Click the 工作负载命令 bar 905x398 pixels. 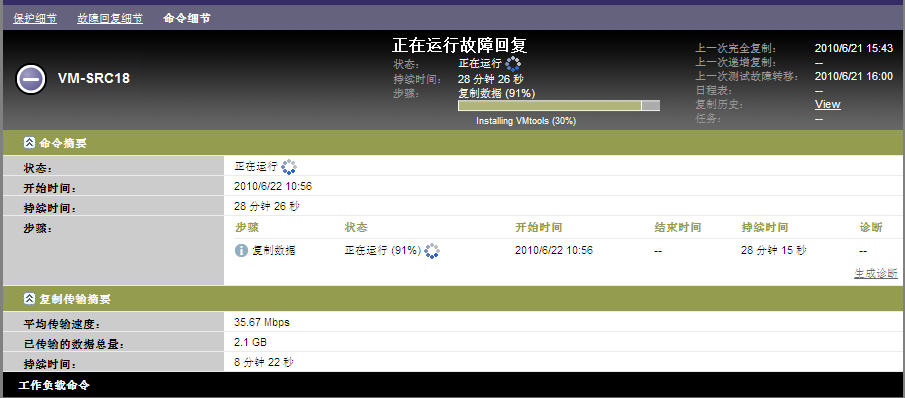pyautogui.click(x=452, y=385)
